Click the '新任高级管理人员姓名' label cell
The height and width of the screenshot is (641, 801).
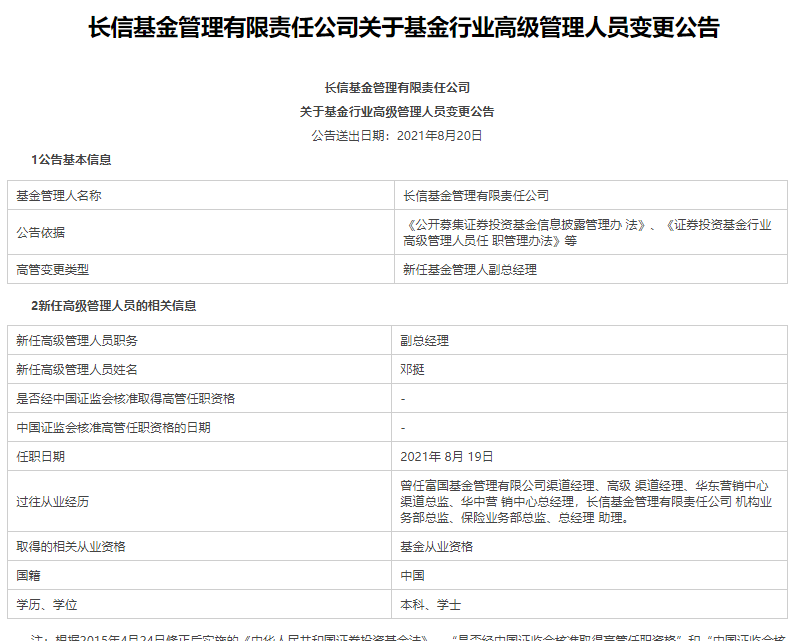(x=199, y=369)
